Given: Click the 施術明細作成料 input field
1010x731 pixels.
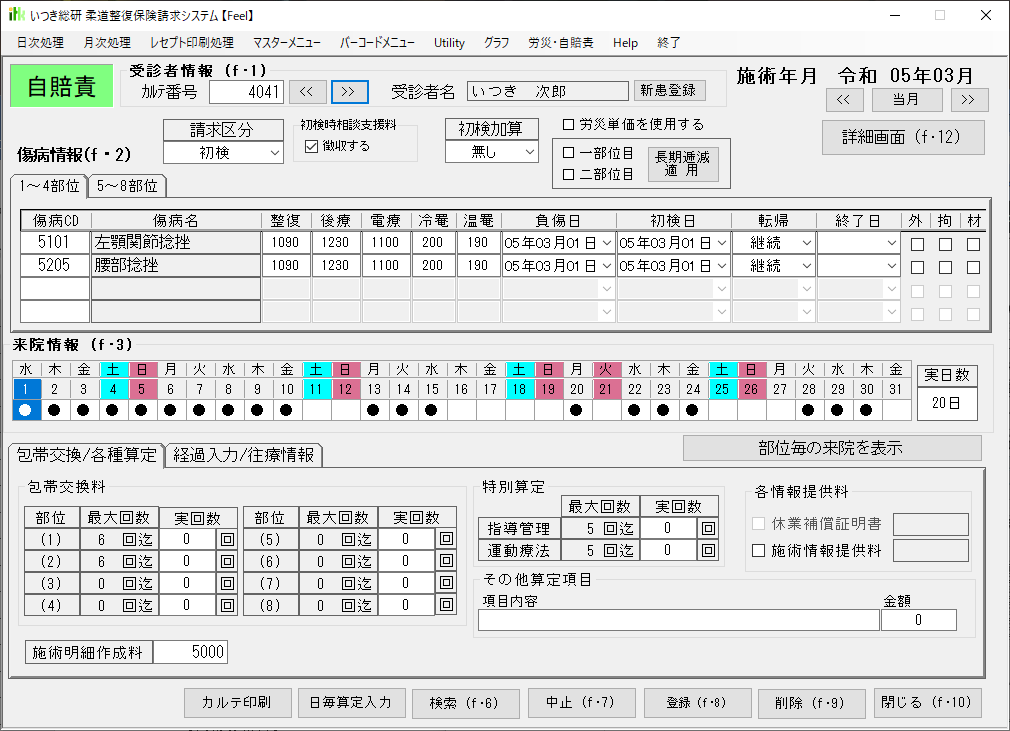Looking at the screenshot, I should click(x=190, y=653).
